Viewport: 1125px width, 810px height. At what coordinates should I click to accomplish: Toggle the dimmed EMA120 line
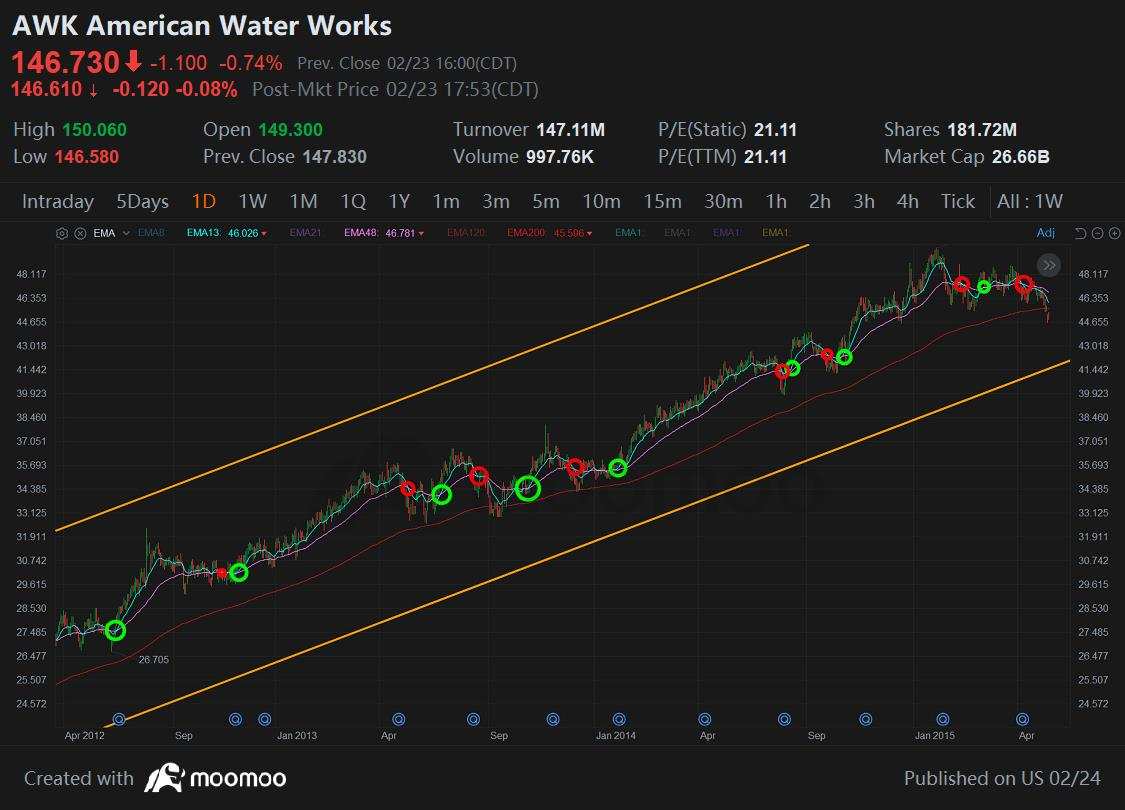tap(466, 232)
